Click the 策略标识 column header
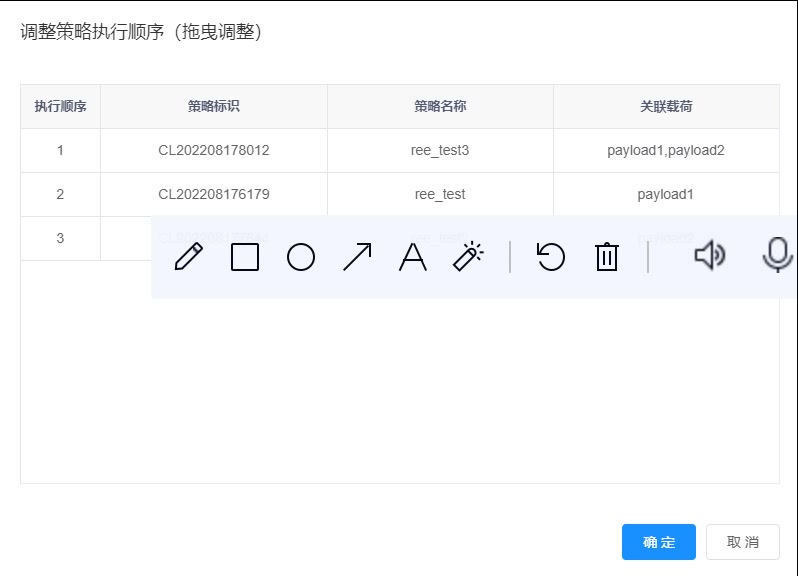Screen dimensions: 798x576 click(214, 106)
